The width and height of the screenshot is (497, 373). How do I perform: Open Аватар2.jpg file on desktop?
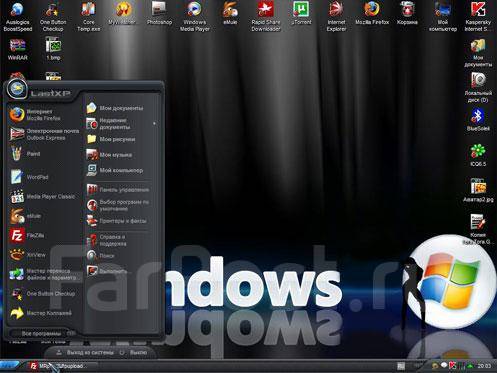click(478, 191)
